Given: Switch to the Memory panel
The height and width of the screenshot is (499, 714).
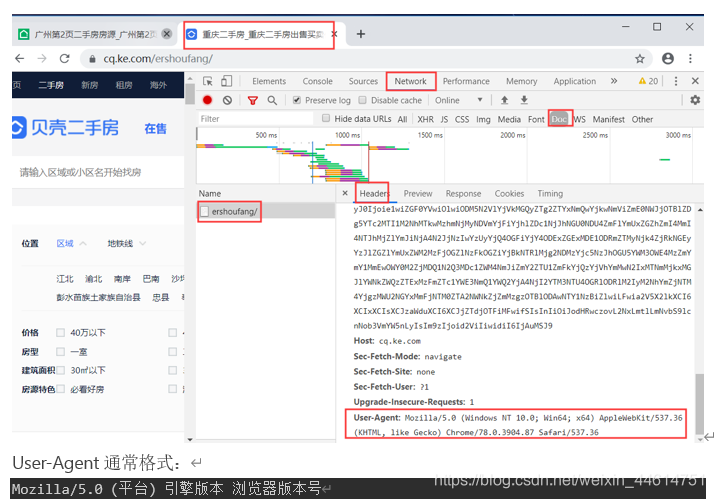Looking at the screenshot, I should coord(521,81).
